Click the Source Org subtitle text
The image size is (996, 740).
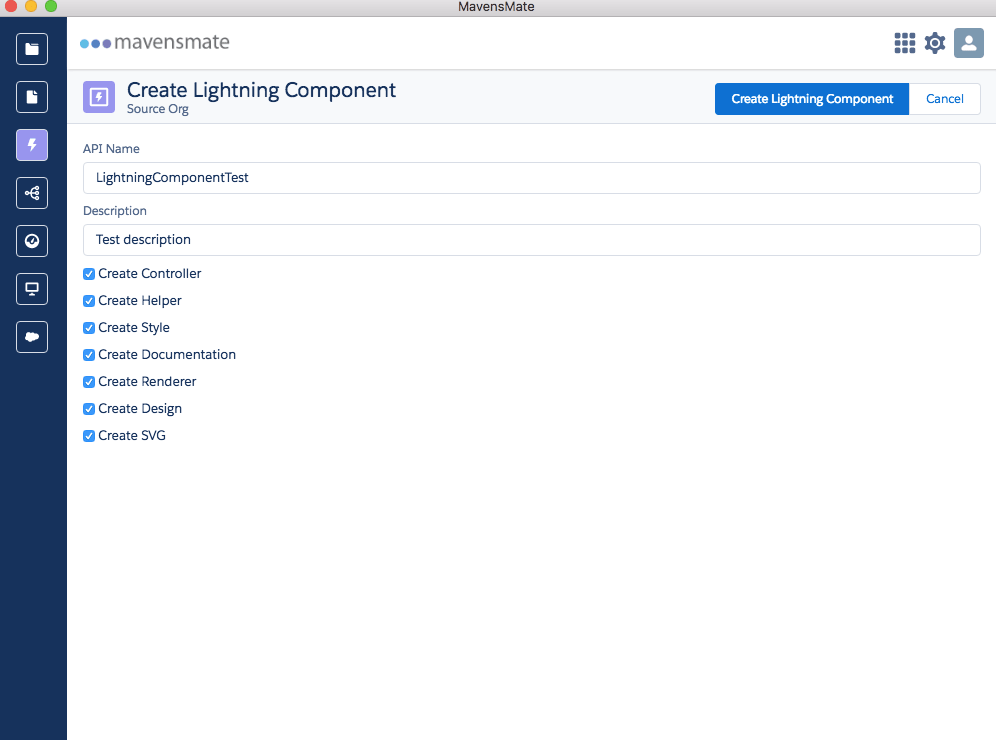[158, 109]
